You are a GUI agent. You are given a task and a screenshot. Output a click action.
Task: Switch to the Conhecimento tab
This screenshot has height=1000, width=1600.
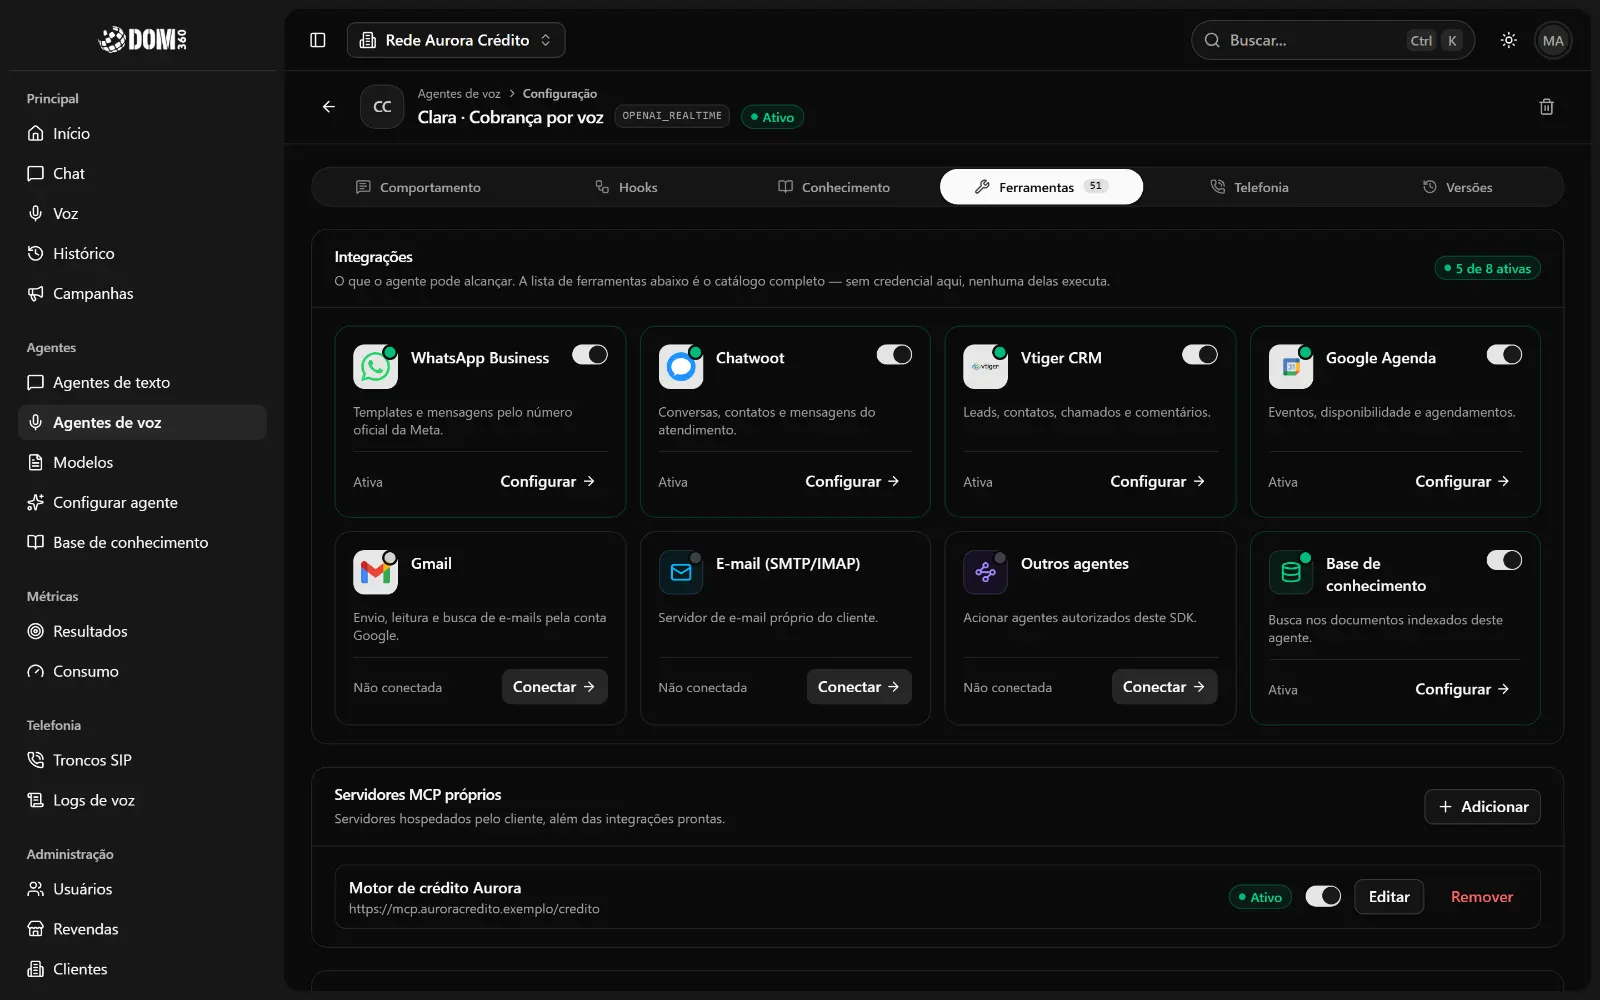pyautogui.click(x=833, y=187)
